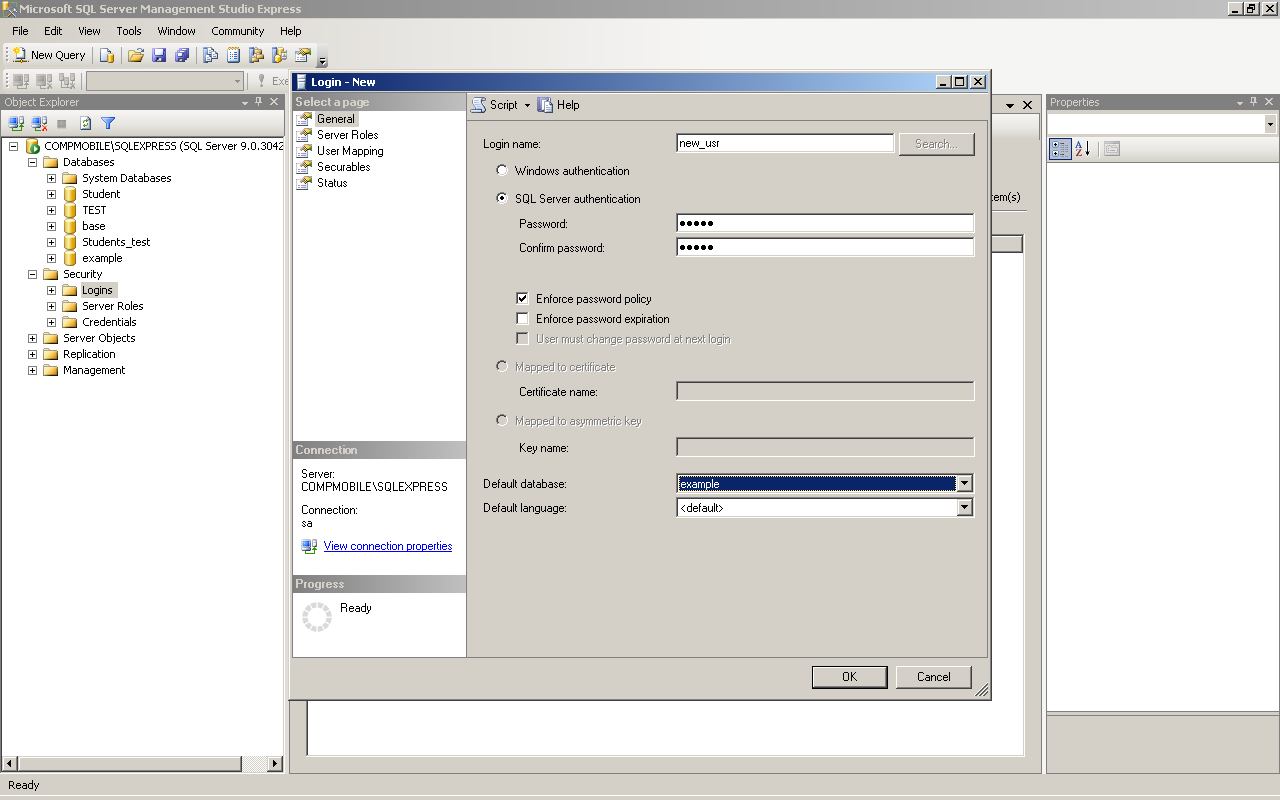Select Credentials folder in Object Explorer
1280x800 pixels.
pos(109,322)
